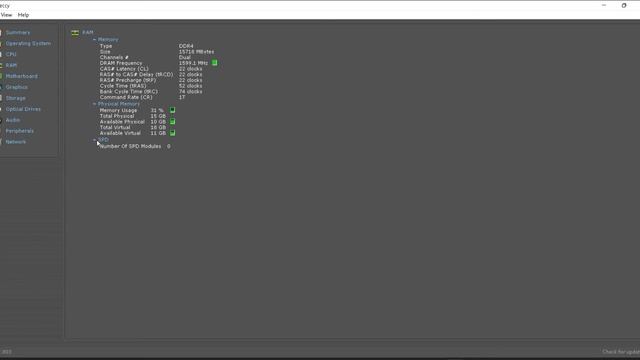Click the RAS# to CAS# Delay label
Screen dimensions: 640x360
point(136,75)
